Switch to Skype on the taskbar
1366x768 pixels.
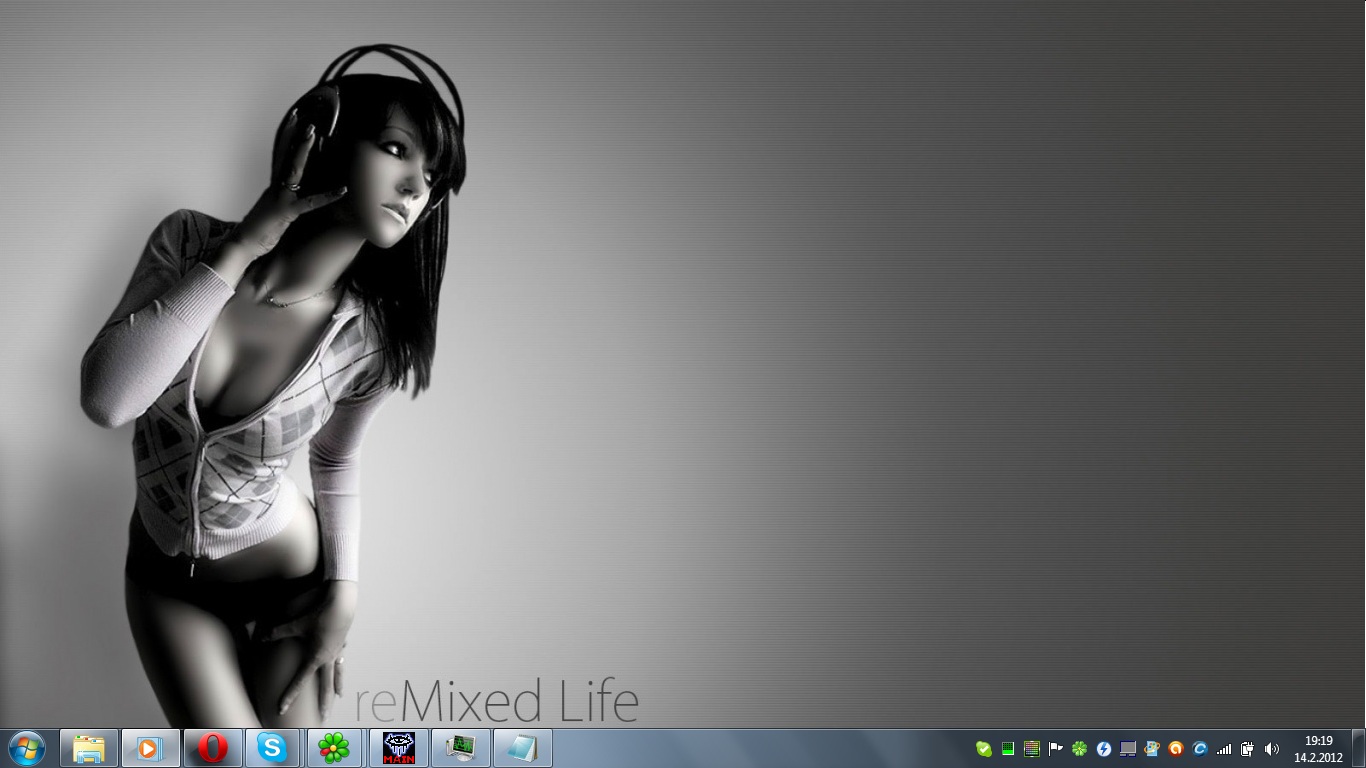pos(272,748)
